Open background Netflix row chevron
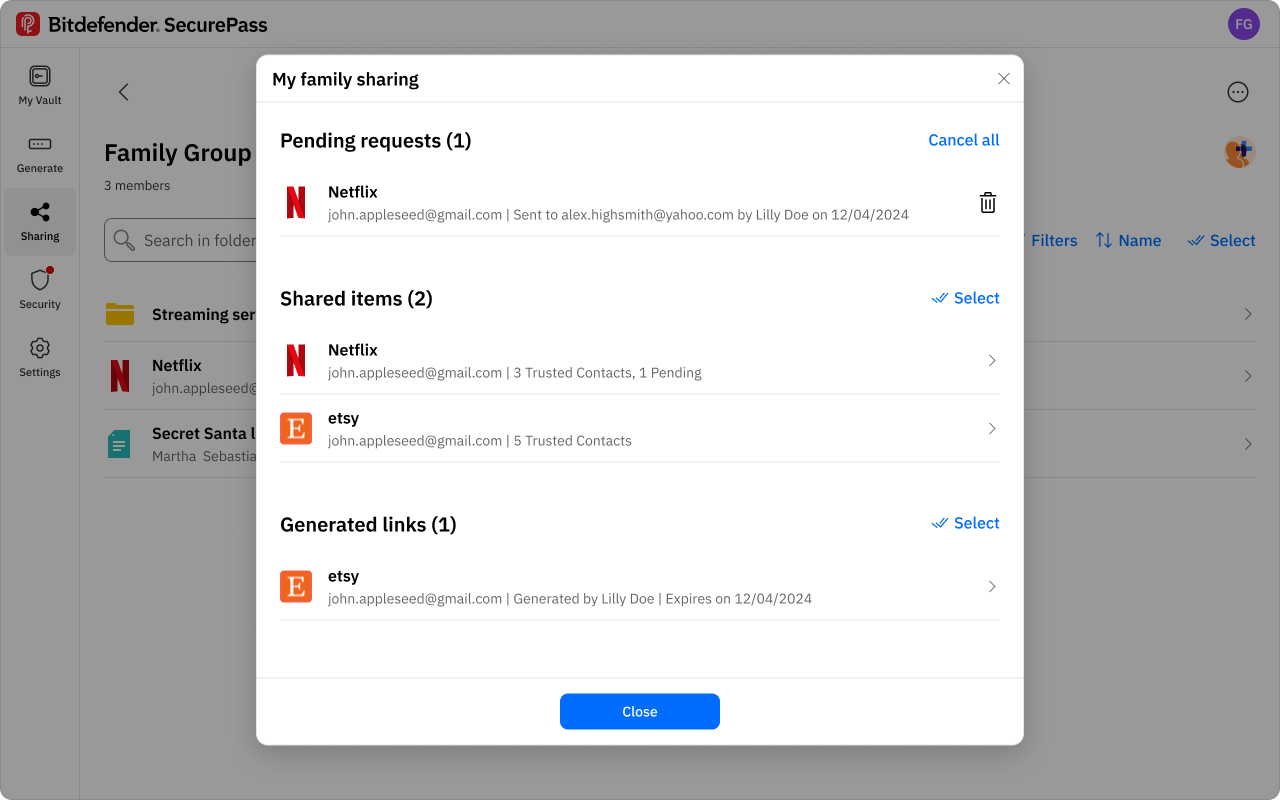This screenshot has height=800, width=1280. click(1248, 376)
